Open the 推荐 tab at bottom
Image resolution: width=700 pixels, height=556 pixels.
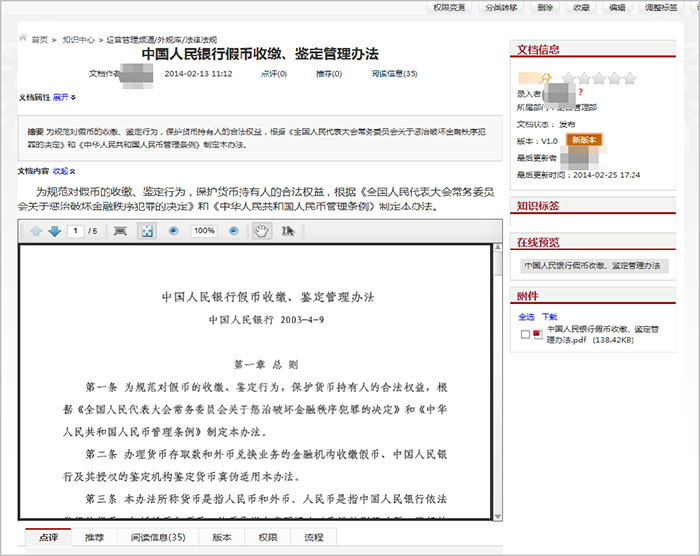tap(94, 537)
